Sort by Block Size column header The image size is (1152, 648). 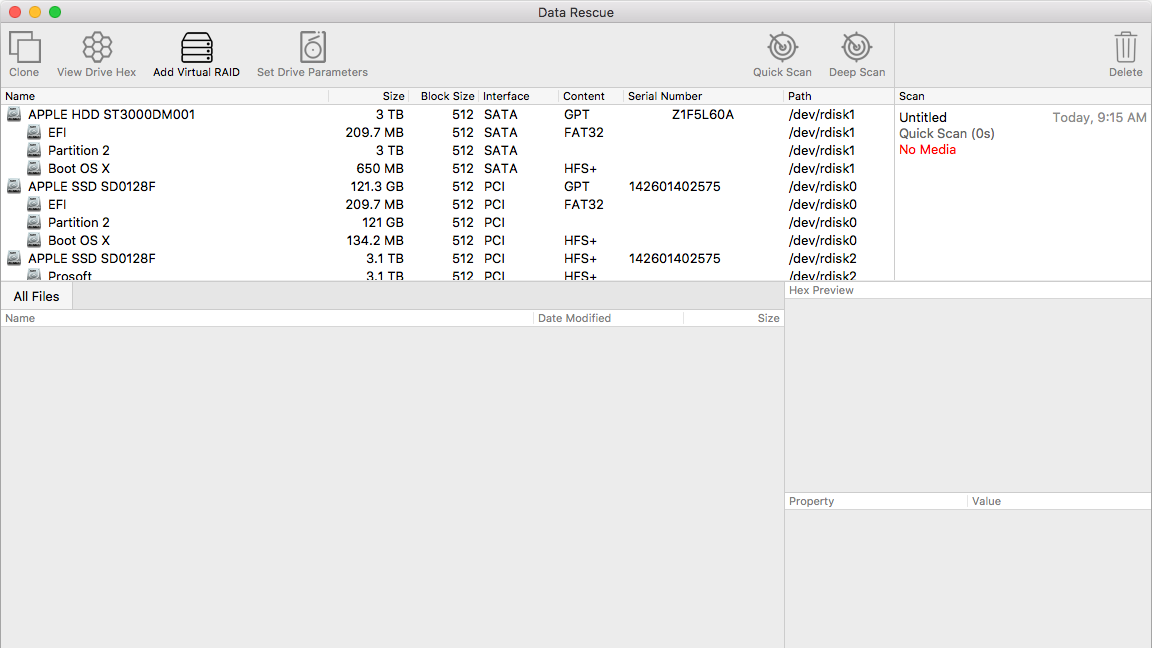(444, 96)
